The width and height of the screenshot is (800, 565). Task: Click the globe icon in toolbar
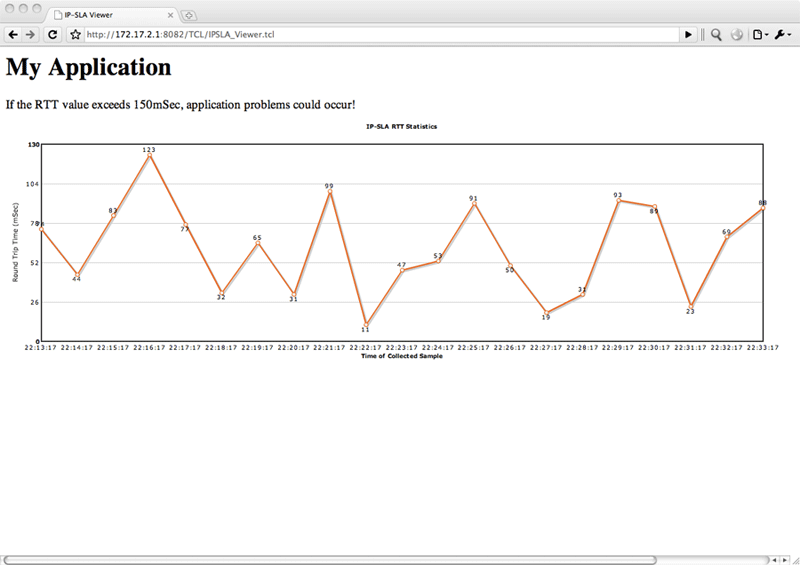(736, 35)
